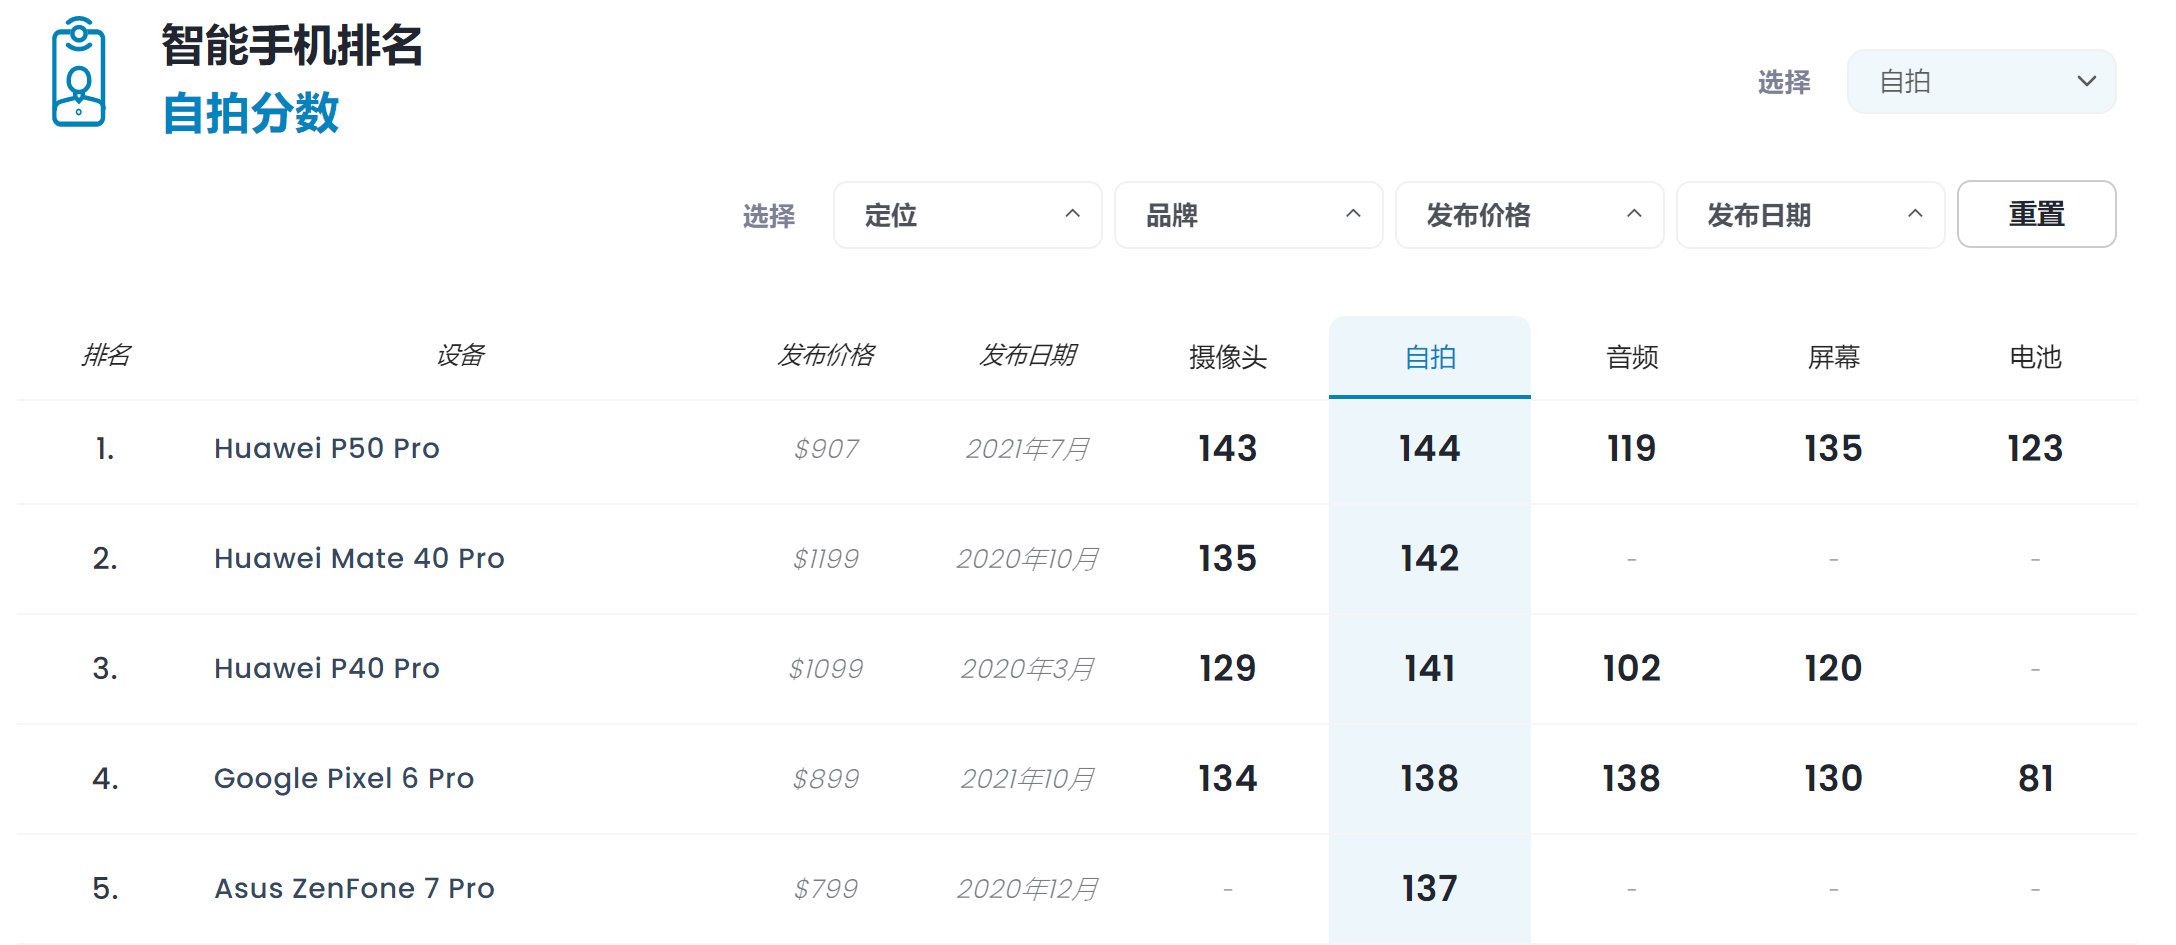Select the 音频 audio score column
Image resolution: width=2176 pixels, height=945 pixels.
point(1630,357)
